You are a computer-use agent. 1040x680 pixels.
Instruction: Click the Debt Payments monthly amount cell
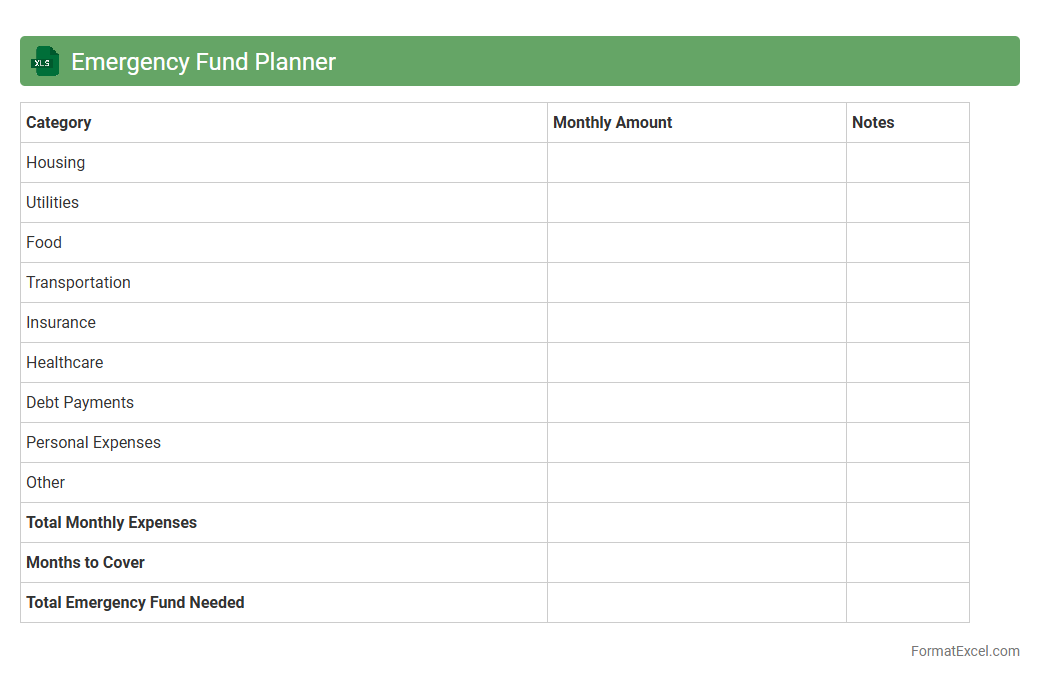click(x=696, y=403)
